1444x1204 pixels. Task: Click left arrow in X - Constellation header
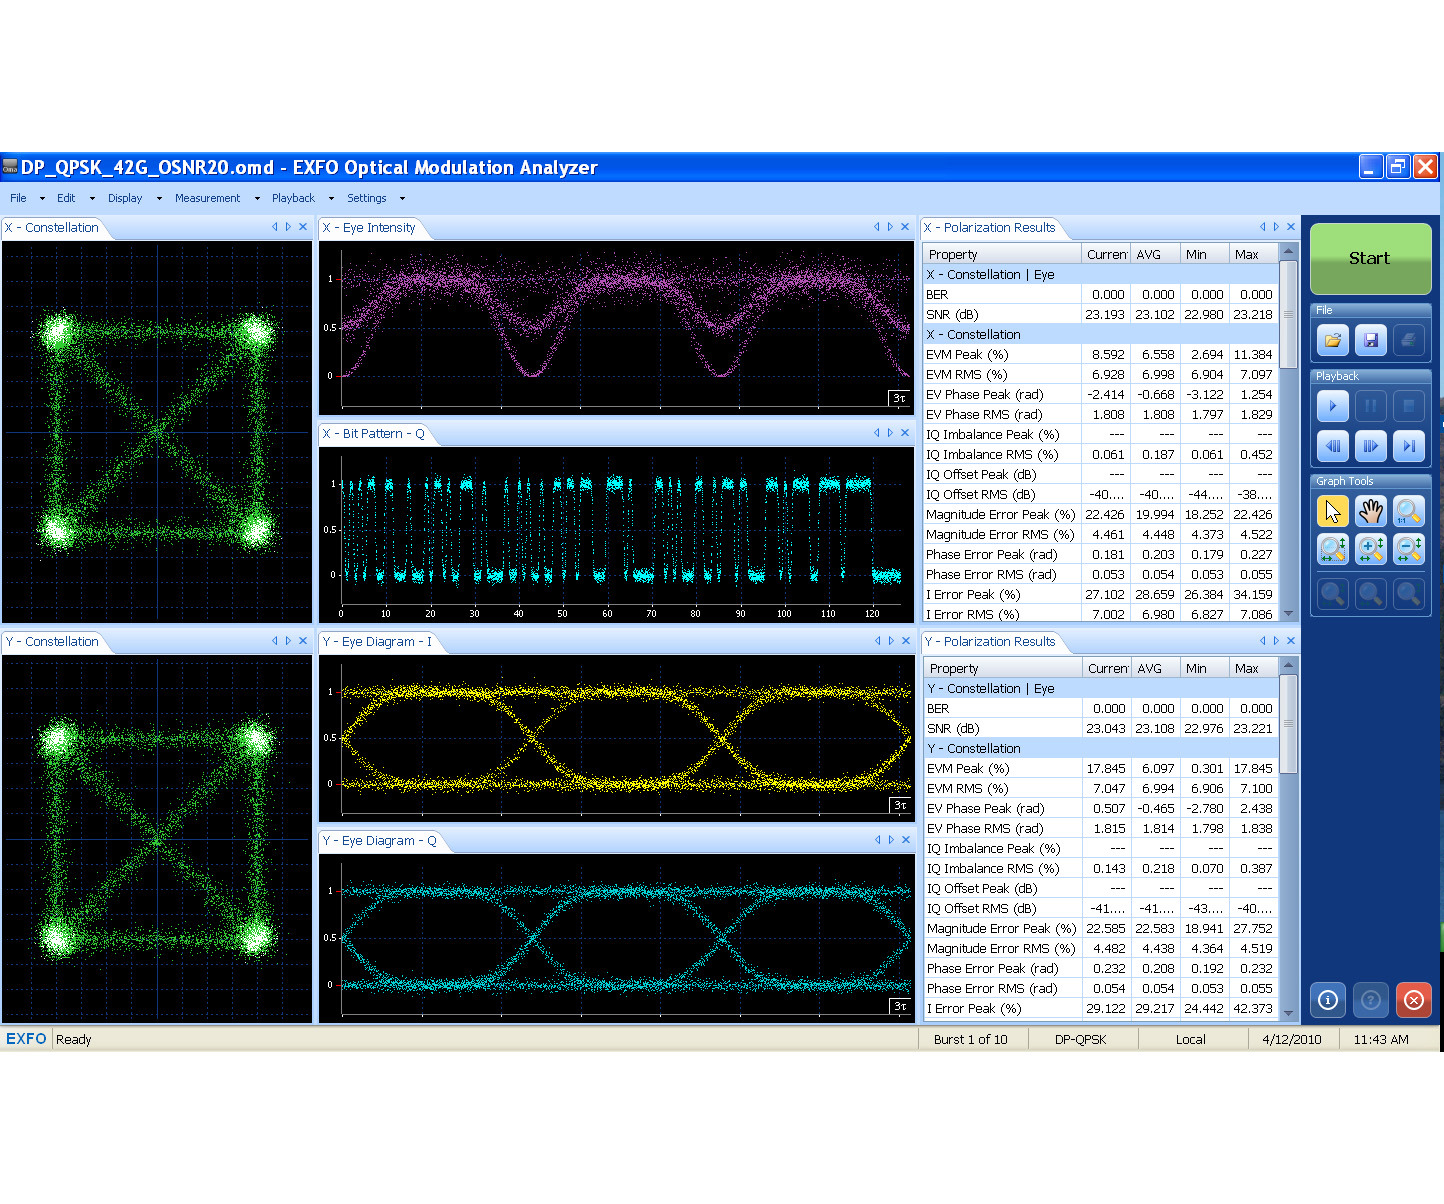coord(274,227)
